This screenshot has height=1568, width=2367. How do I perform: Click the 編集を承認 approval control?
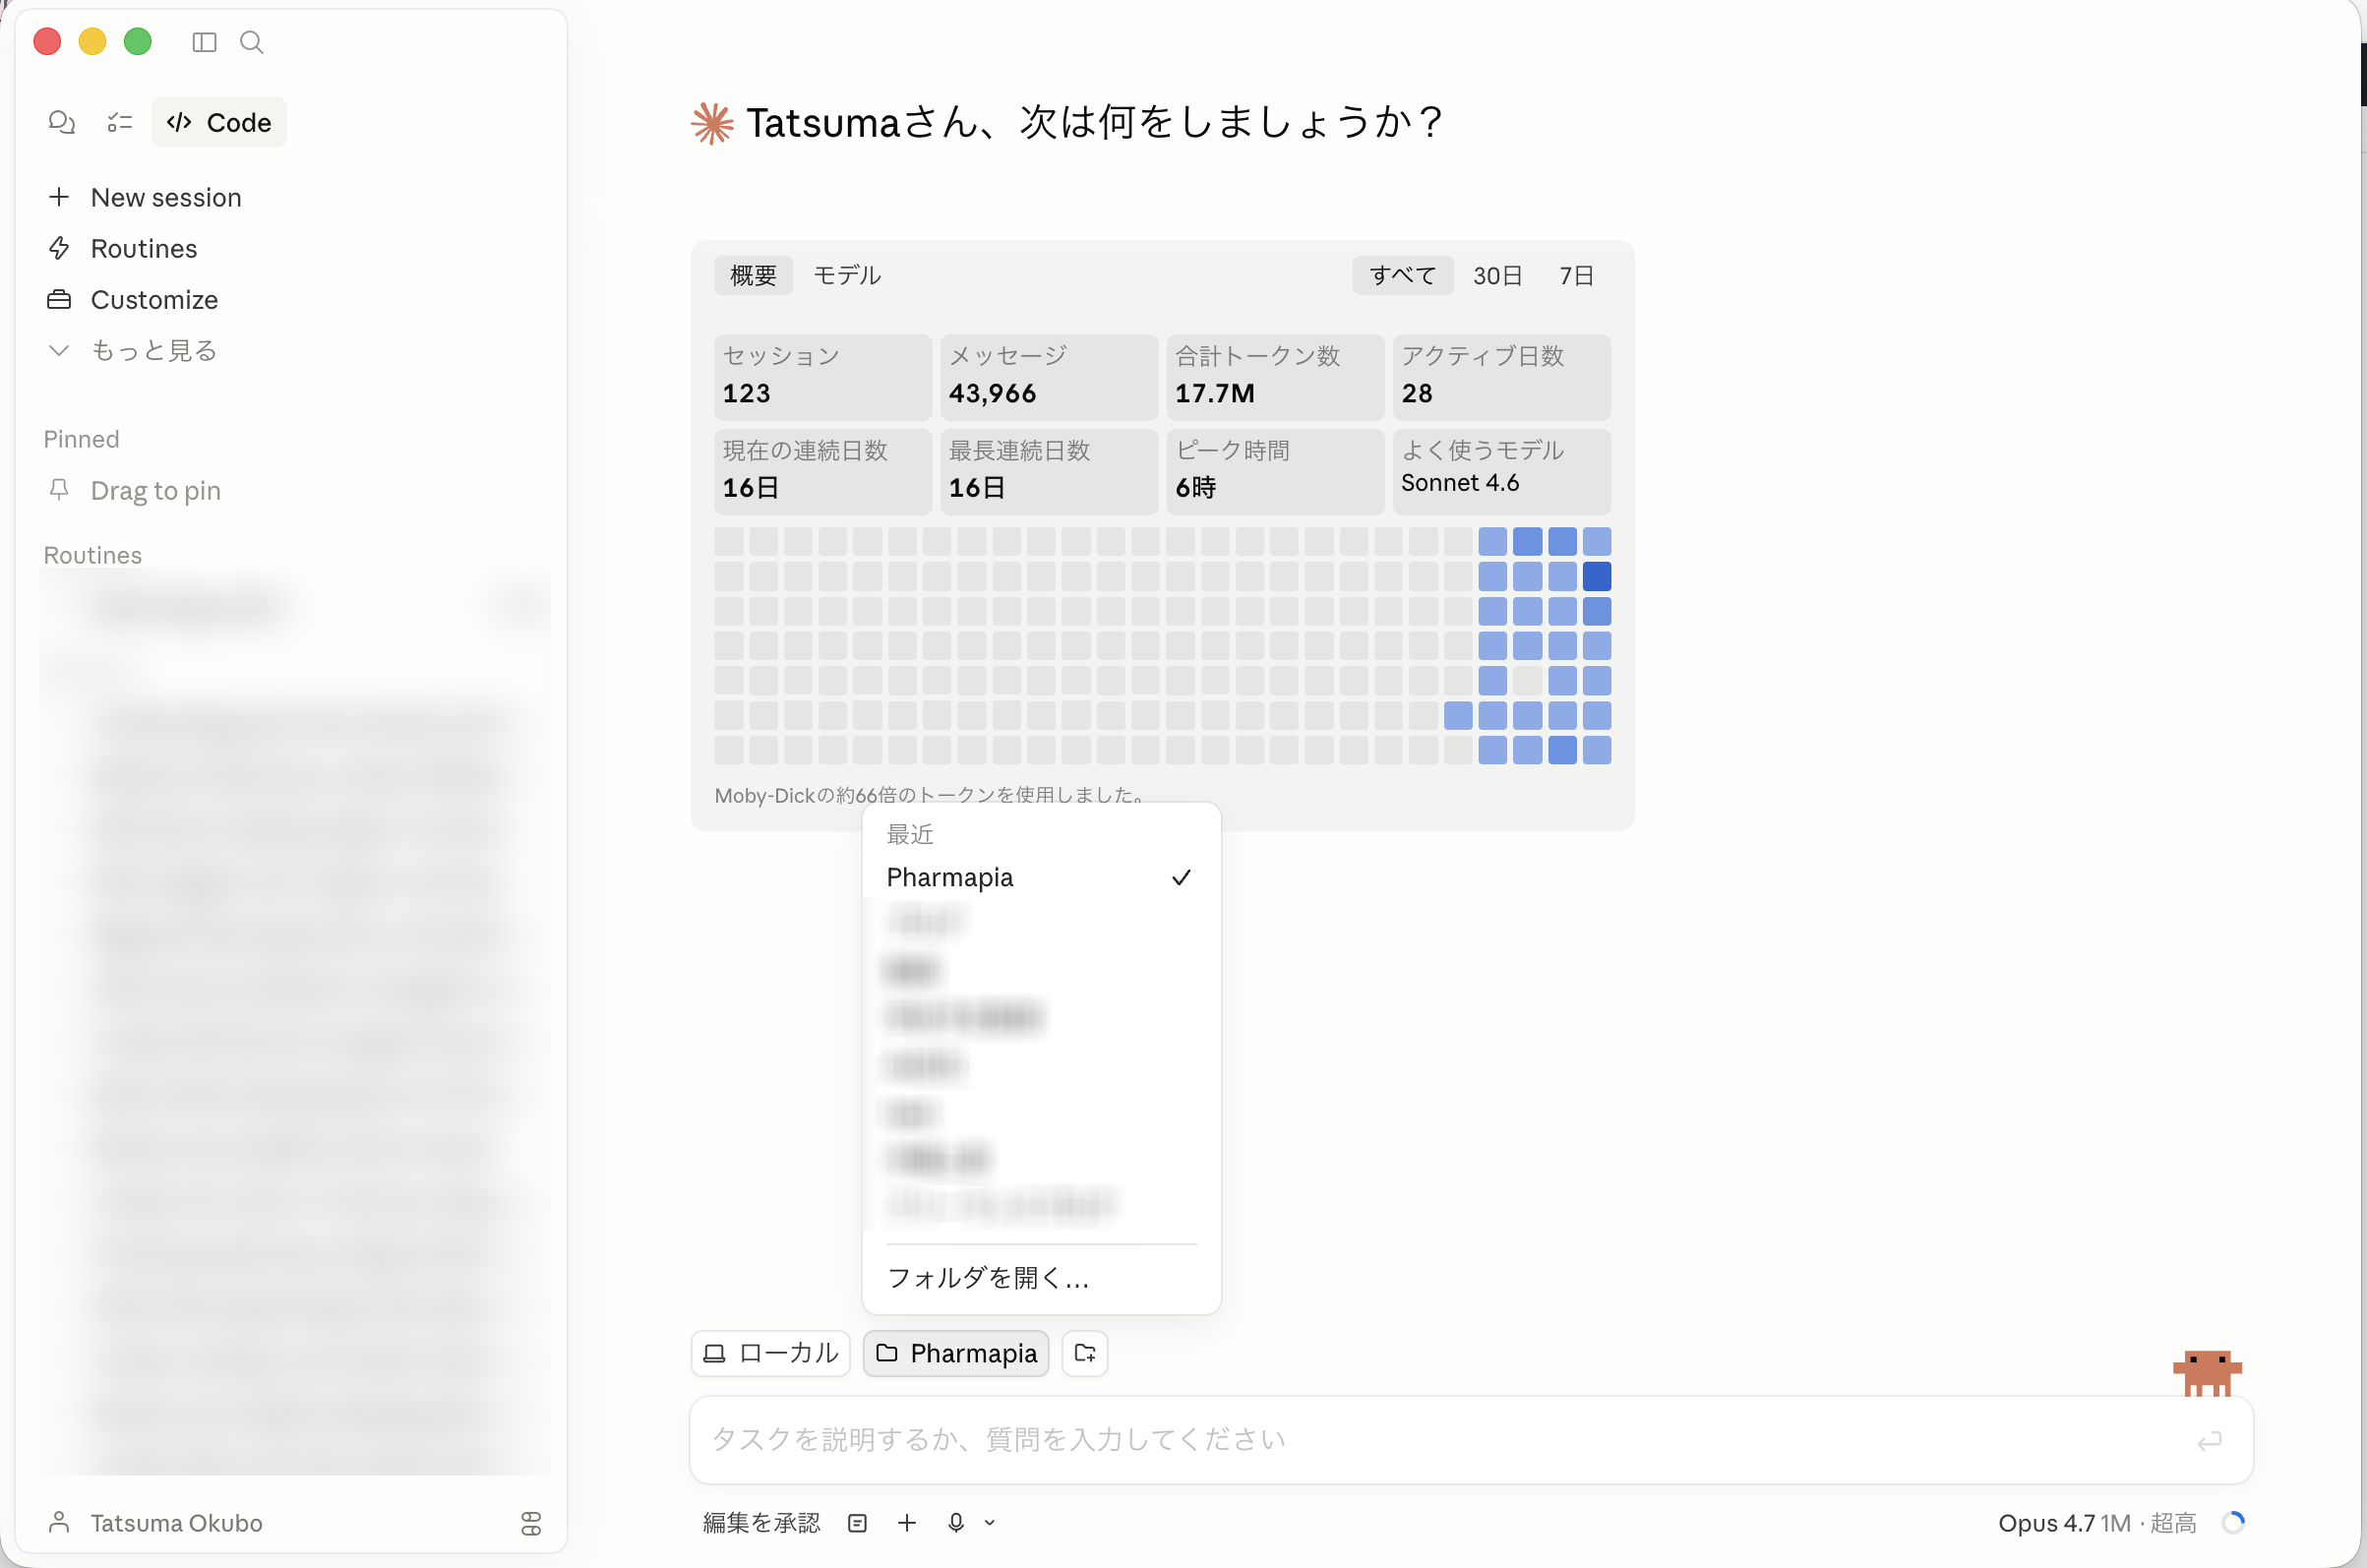(761, 1522)
